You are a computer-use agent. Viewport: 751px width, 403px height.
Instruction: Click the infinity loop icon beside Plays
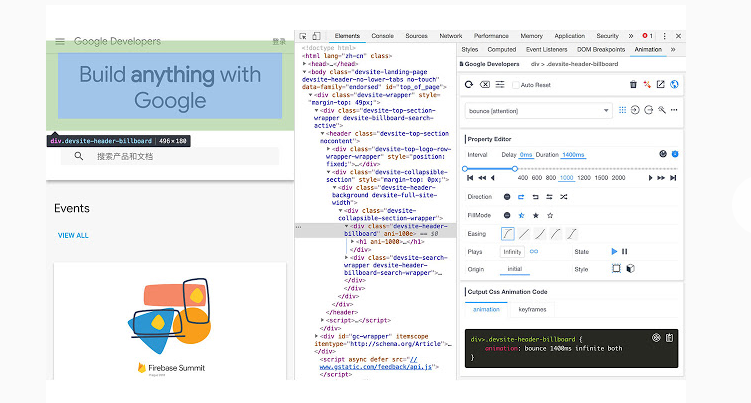pos(534,252)
